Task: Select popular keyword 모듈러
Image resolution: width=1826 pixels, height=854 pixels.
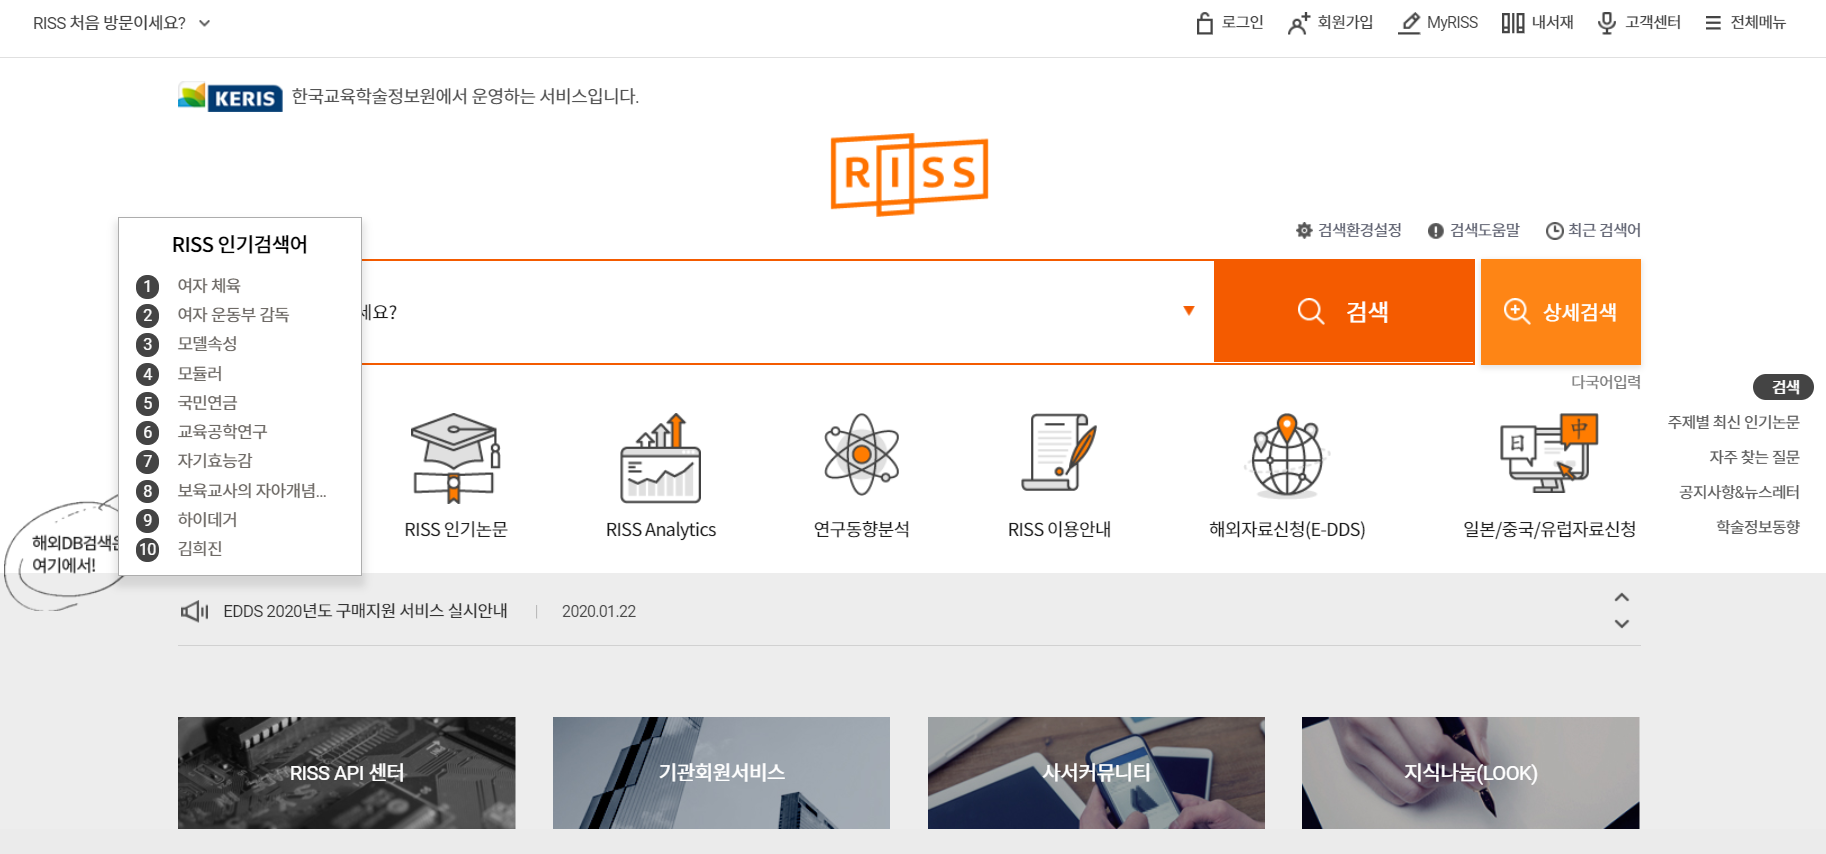Action: (200, 374)
